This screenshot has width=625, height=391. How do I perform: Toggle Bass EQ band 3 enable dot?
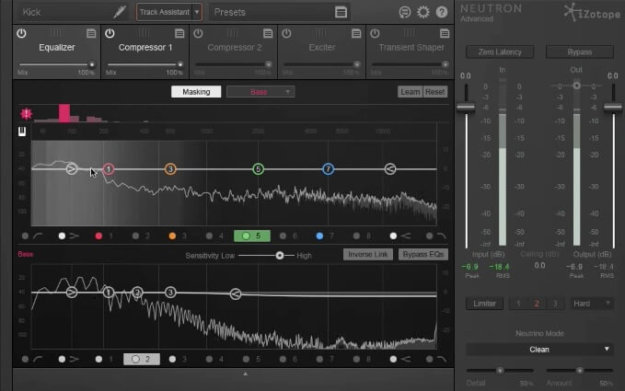click(172, 359)
